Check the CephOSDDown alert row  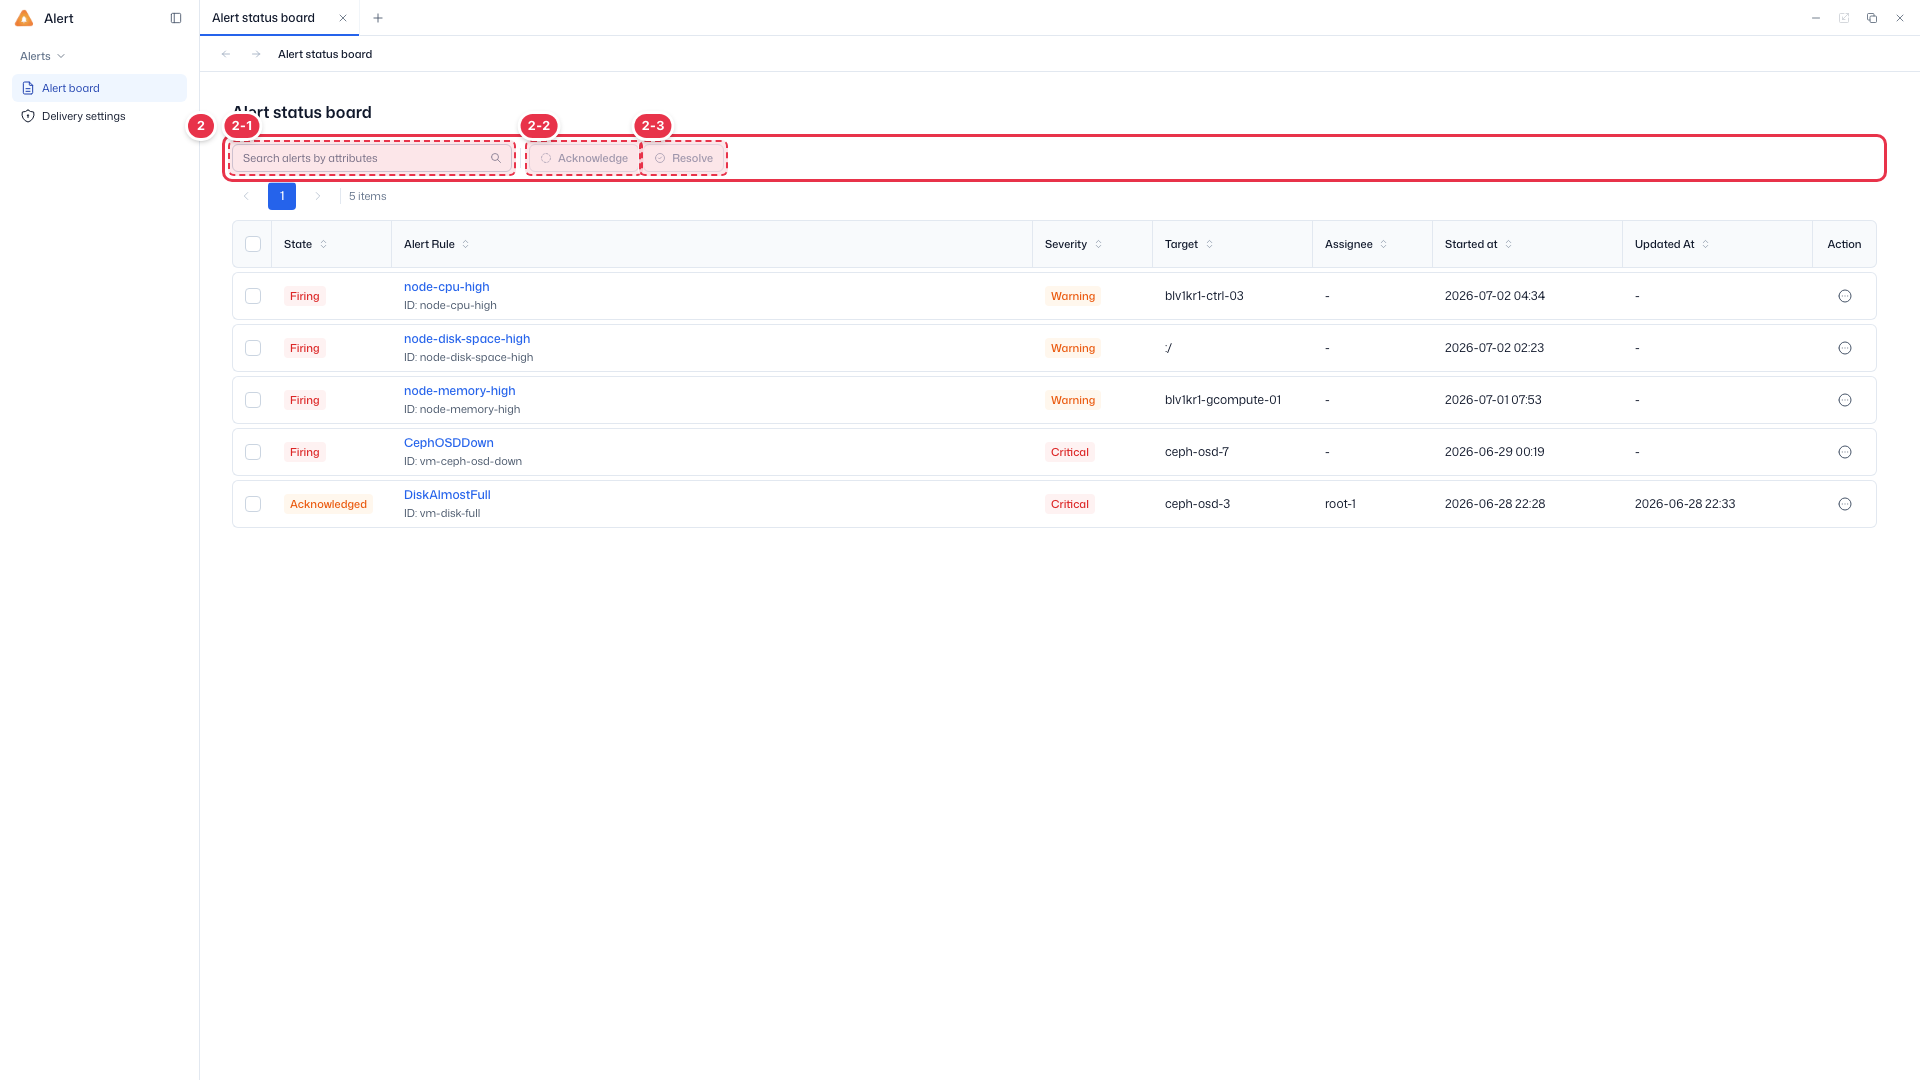[x=253, y=452]
